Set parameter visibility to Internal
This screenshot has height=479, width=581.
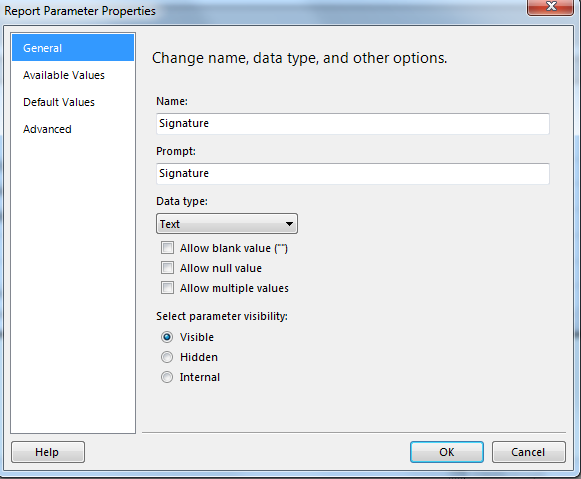point(167,377)
